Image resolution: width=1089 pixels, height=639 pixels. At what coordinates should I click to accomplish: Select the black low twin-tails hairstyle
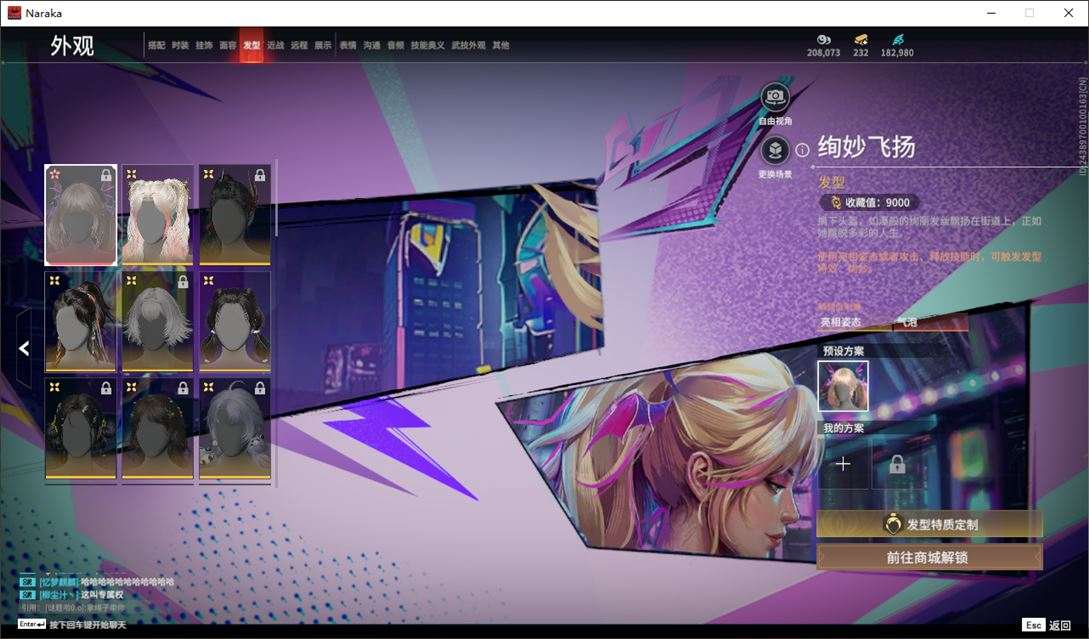pos(235,322)
